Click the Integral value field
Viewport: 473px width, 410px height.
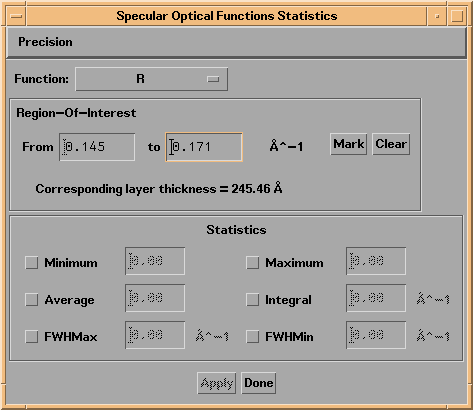tap(376, 298)
